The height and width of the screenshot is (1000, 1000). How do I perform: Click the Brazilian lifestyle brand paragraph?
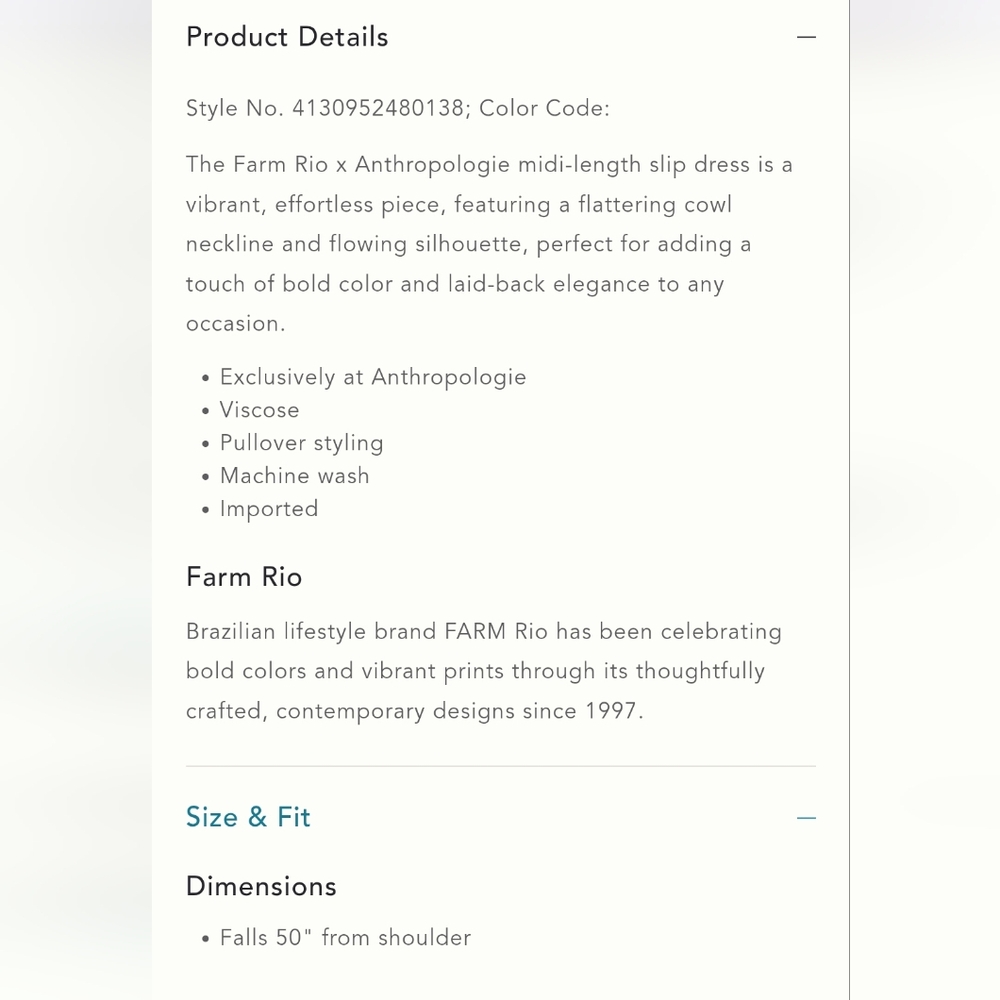[484, 671]
